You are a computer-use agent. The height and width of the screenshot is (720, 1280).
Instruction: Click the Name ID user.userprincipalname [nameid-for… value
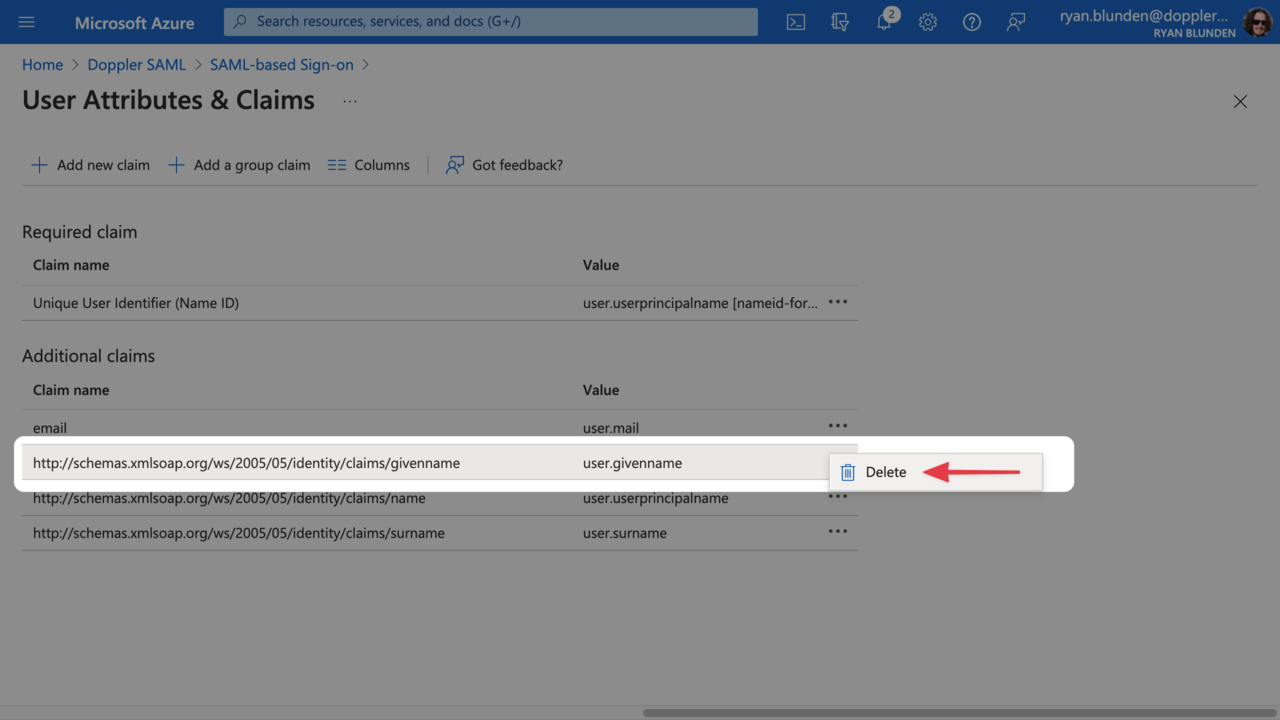[701, 303]
